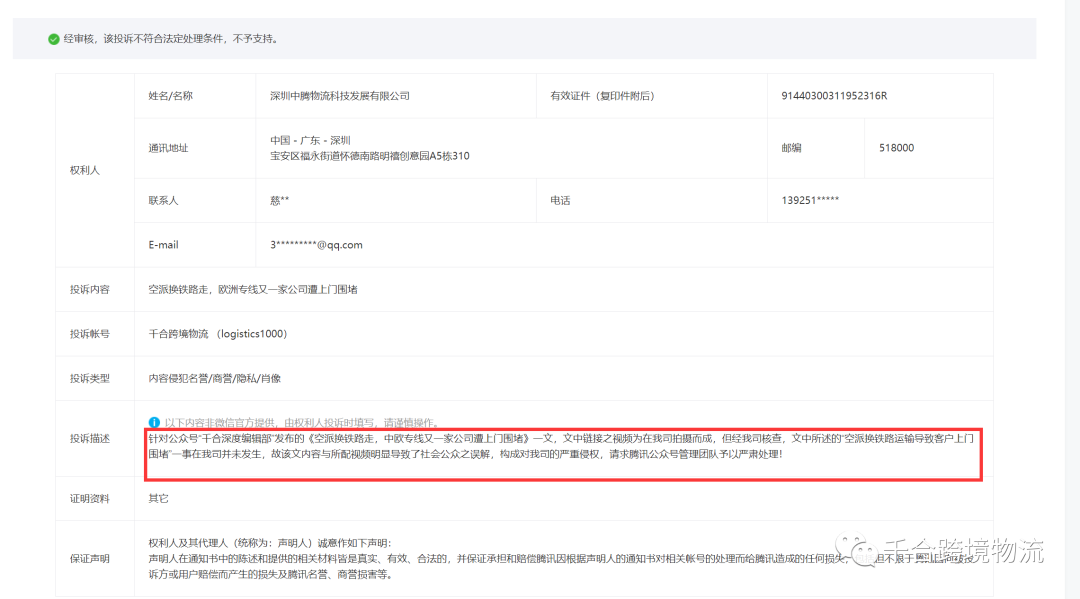The image size is (1080, 599).
Task: Click line starting 诉方或用户赔偿而产生的损失
Action: click(x=272, y=574)
